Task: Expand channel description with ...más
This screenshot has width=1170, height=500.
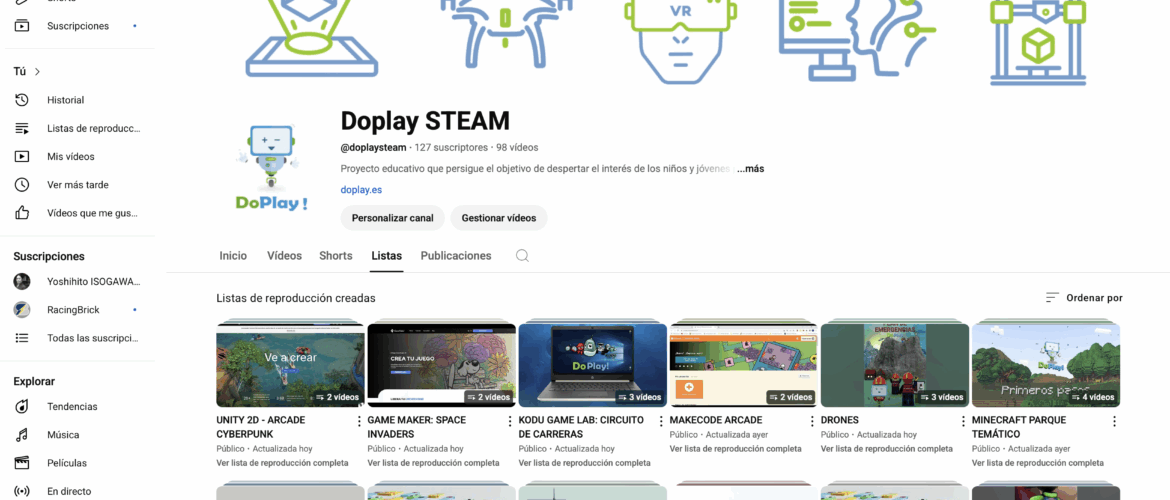Action: pos(750,169)
